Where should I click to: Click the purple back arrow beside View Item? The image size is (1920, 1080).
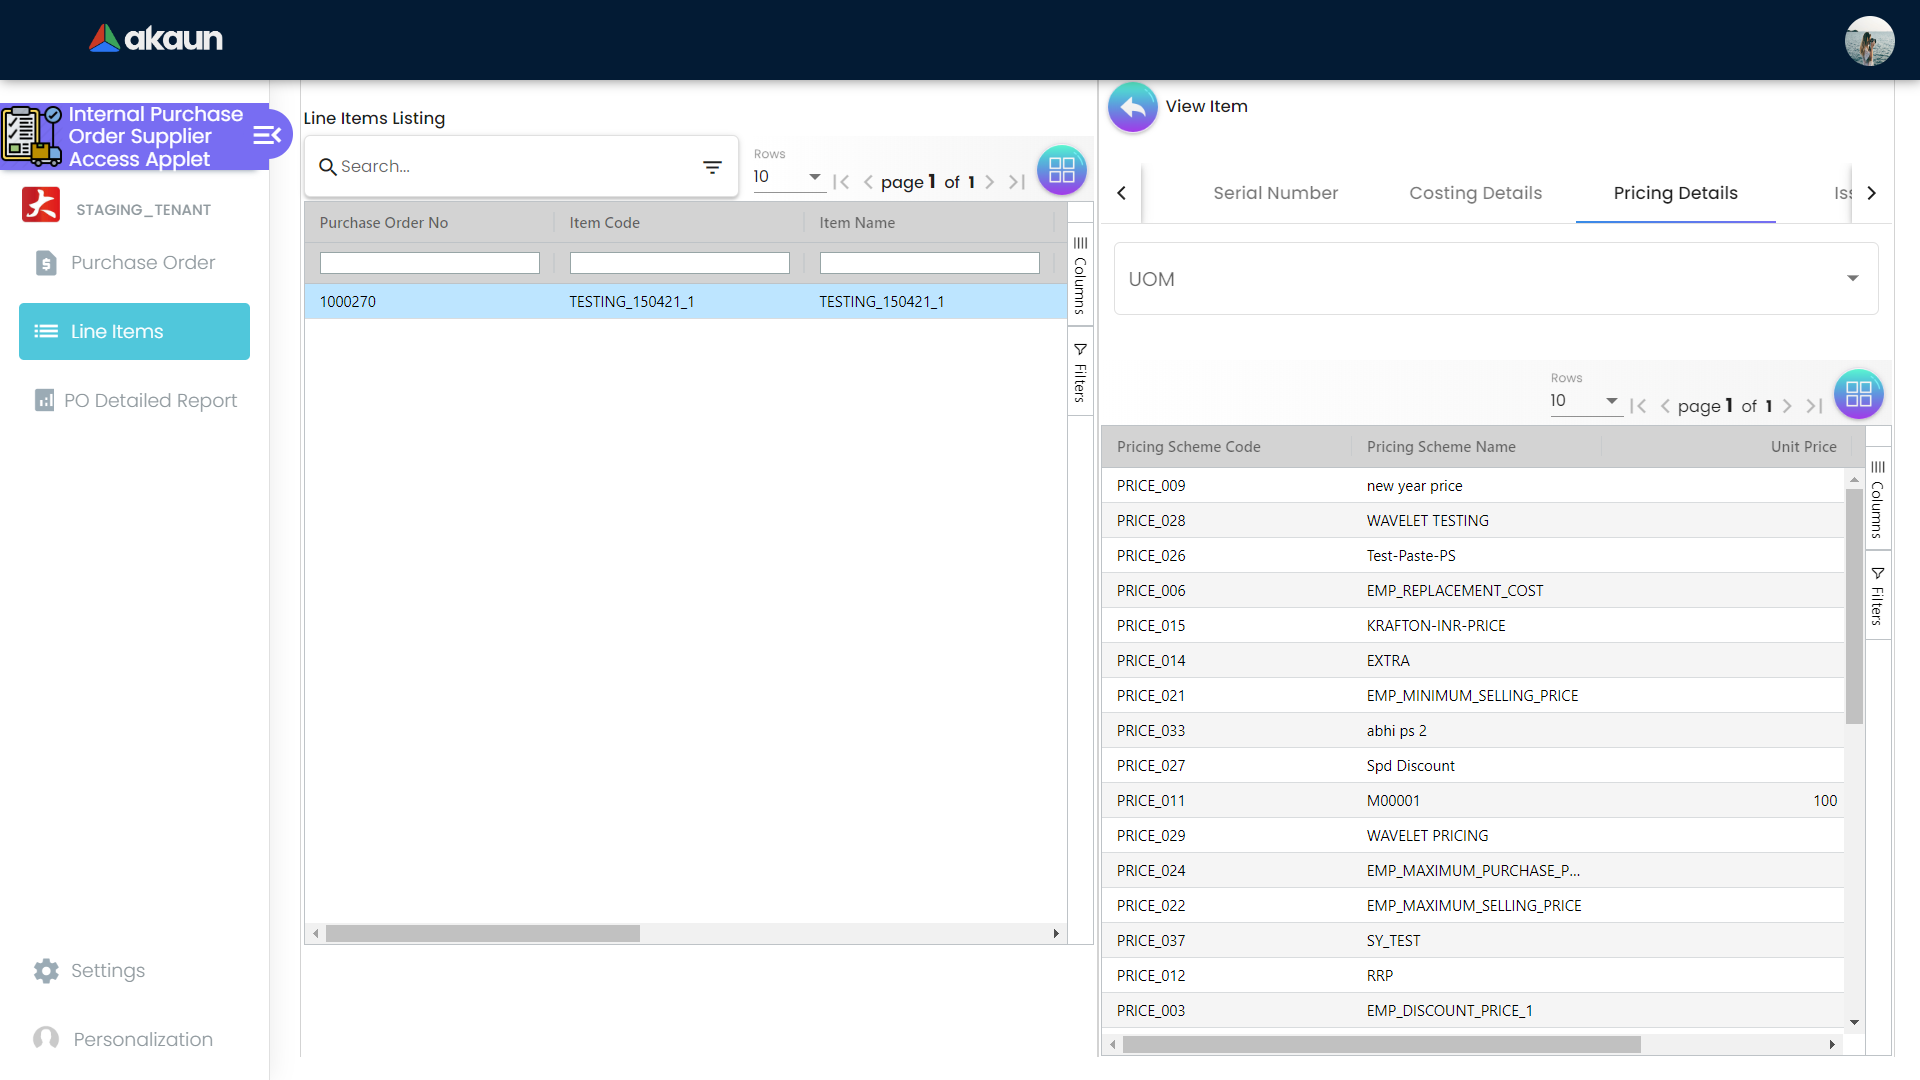[1132, 107]
